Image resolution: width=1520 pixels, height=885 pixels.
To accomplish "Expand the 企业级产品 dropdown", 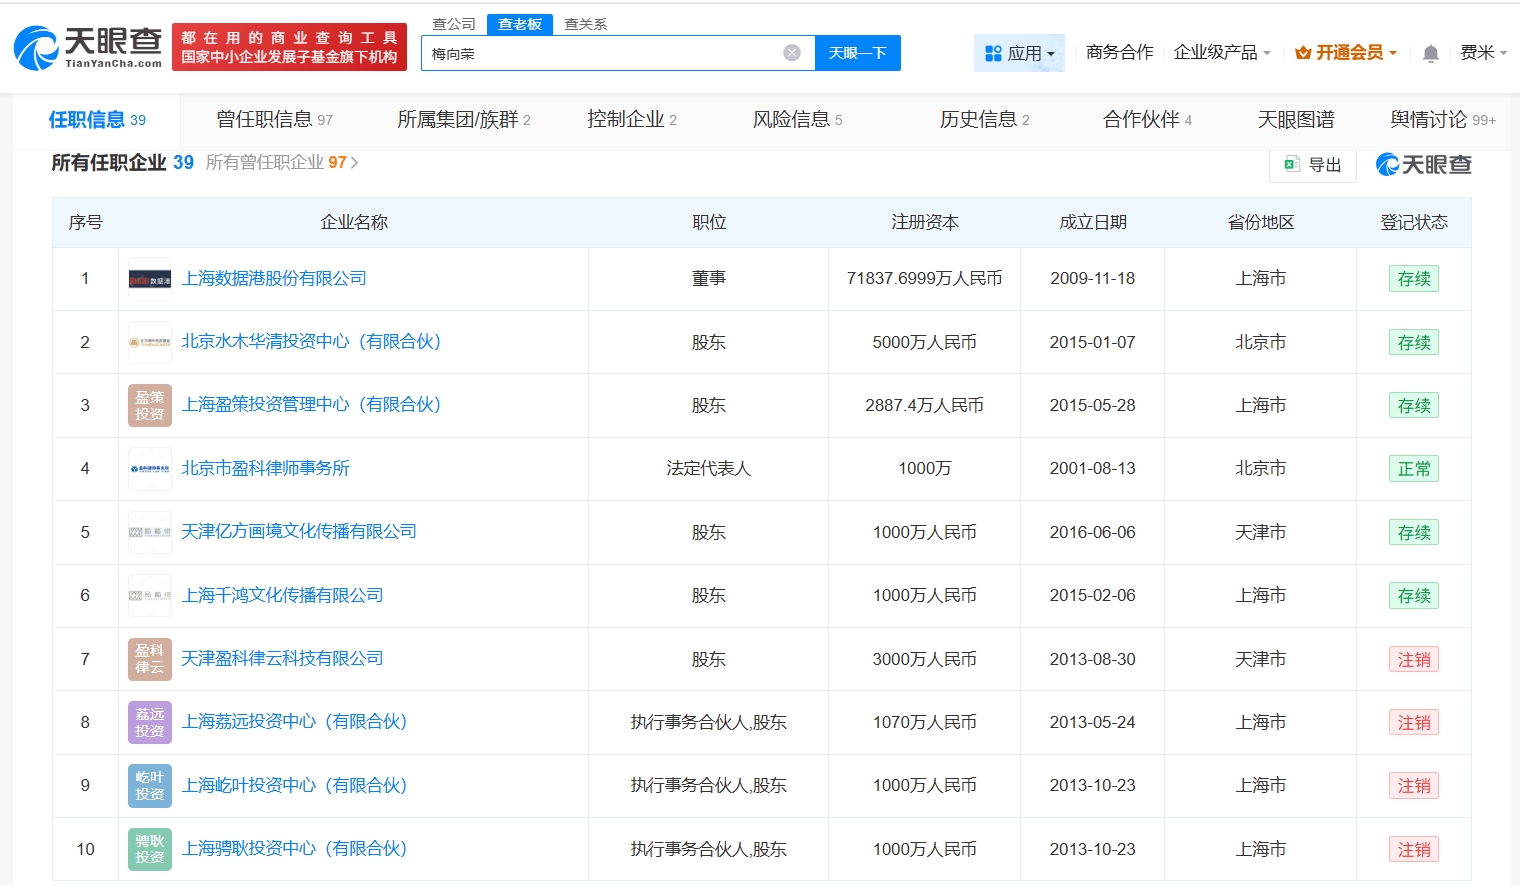I will pos(1222,53).
